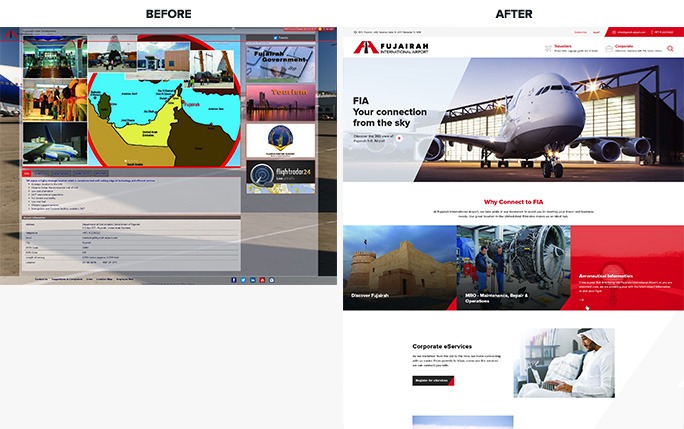Select the red first tab on old site
684x429 pixels.
pos(27,172)
